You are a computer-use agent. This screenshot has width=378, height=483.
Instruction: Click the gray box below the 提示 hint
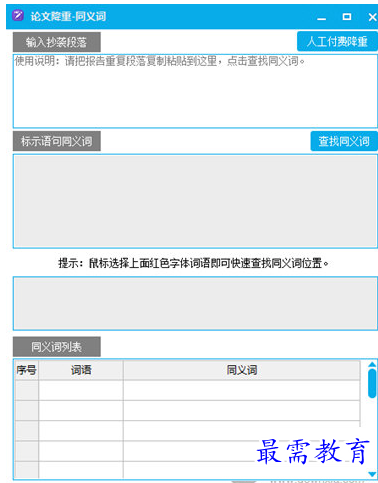click(x=195, y=303)
